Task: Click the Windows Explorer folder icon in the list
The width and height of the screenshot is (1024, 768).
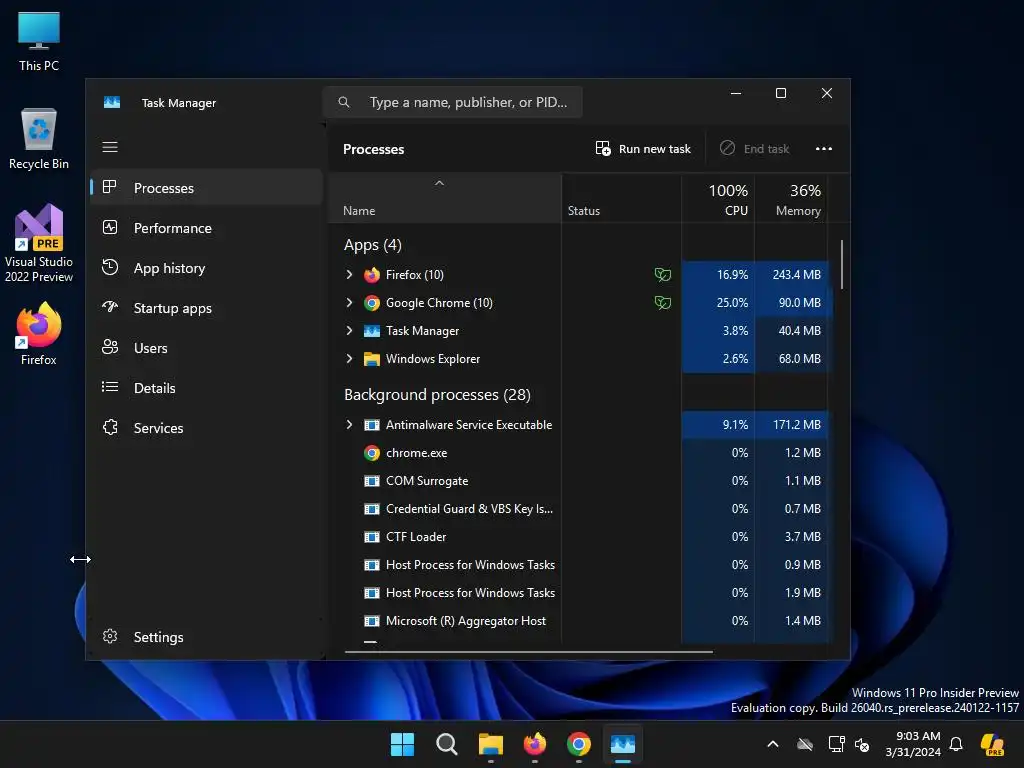Action: 372,359
